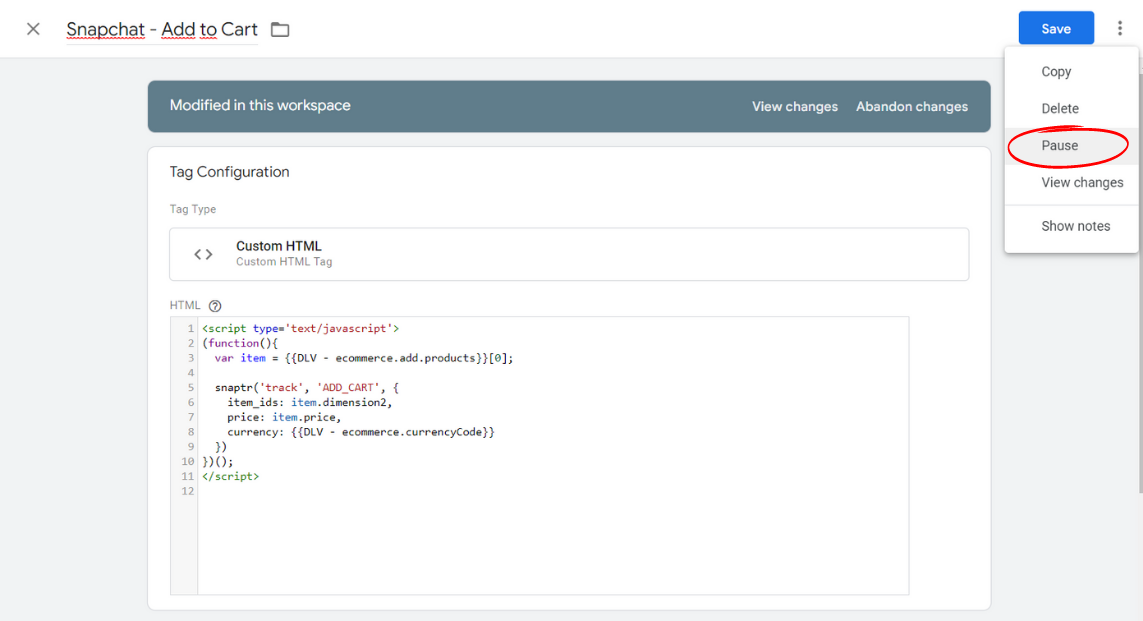The image size is (1143, 621).
Task: Click the 'item_ids: item.dimension2' code line
Action: (x=310, y=402)
